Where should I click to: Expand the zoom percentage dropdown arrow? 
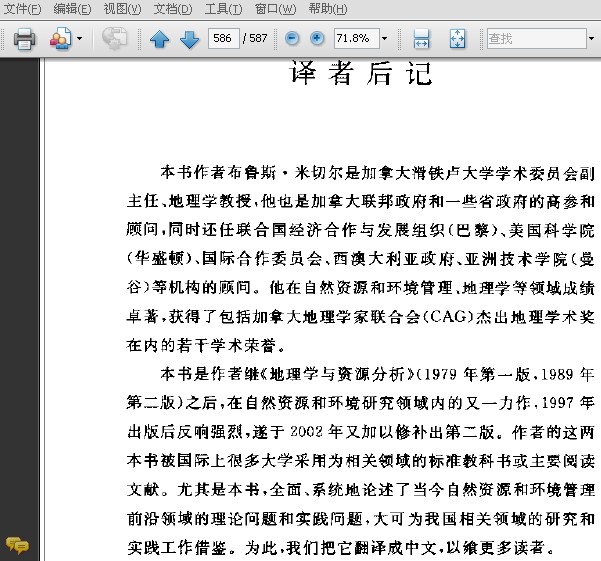pyautogui.click(x=384, y=38)
